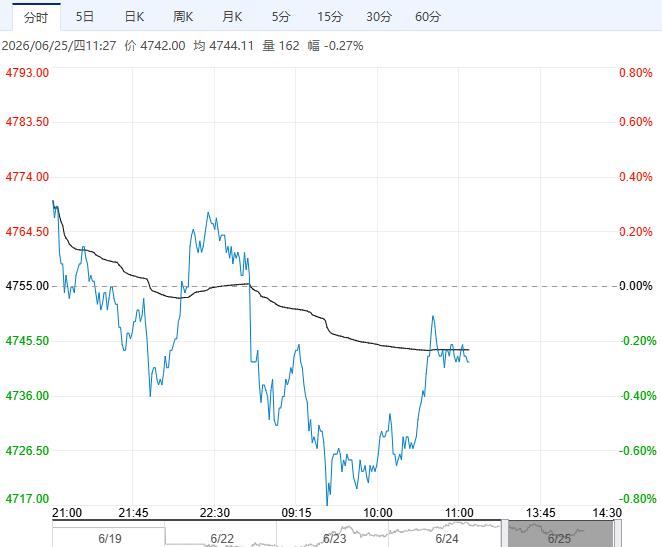Select the 5分 interval tab
Screen dimensions: 662x547
281,17
